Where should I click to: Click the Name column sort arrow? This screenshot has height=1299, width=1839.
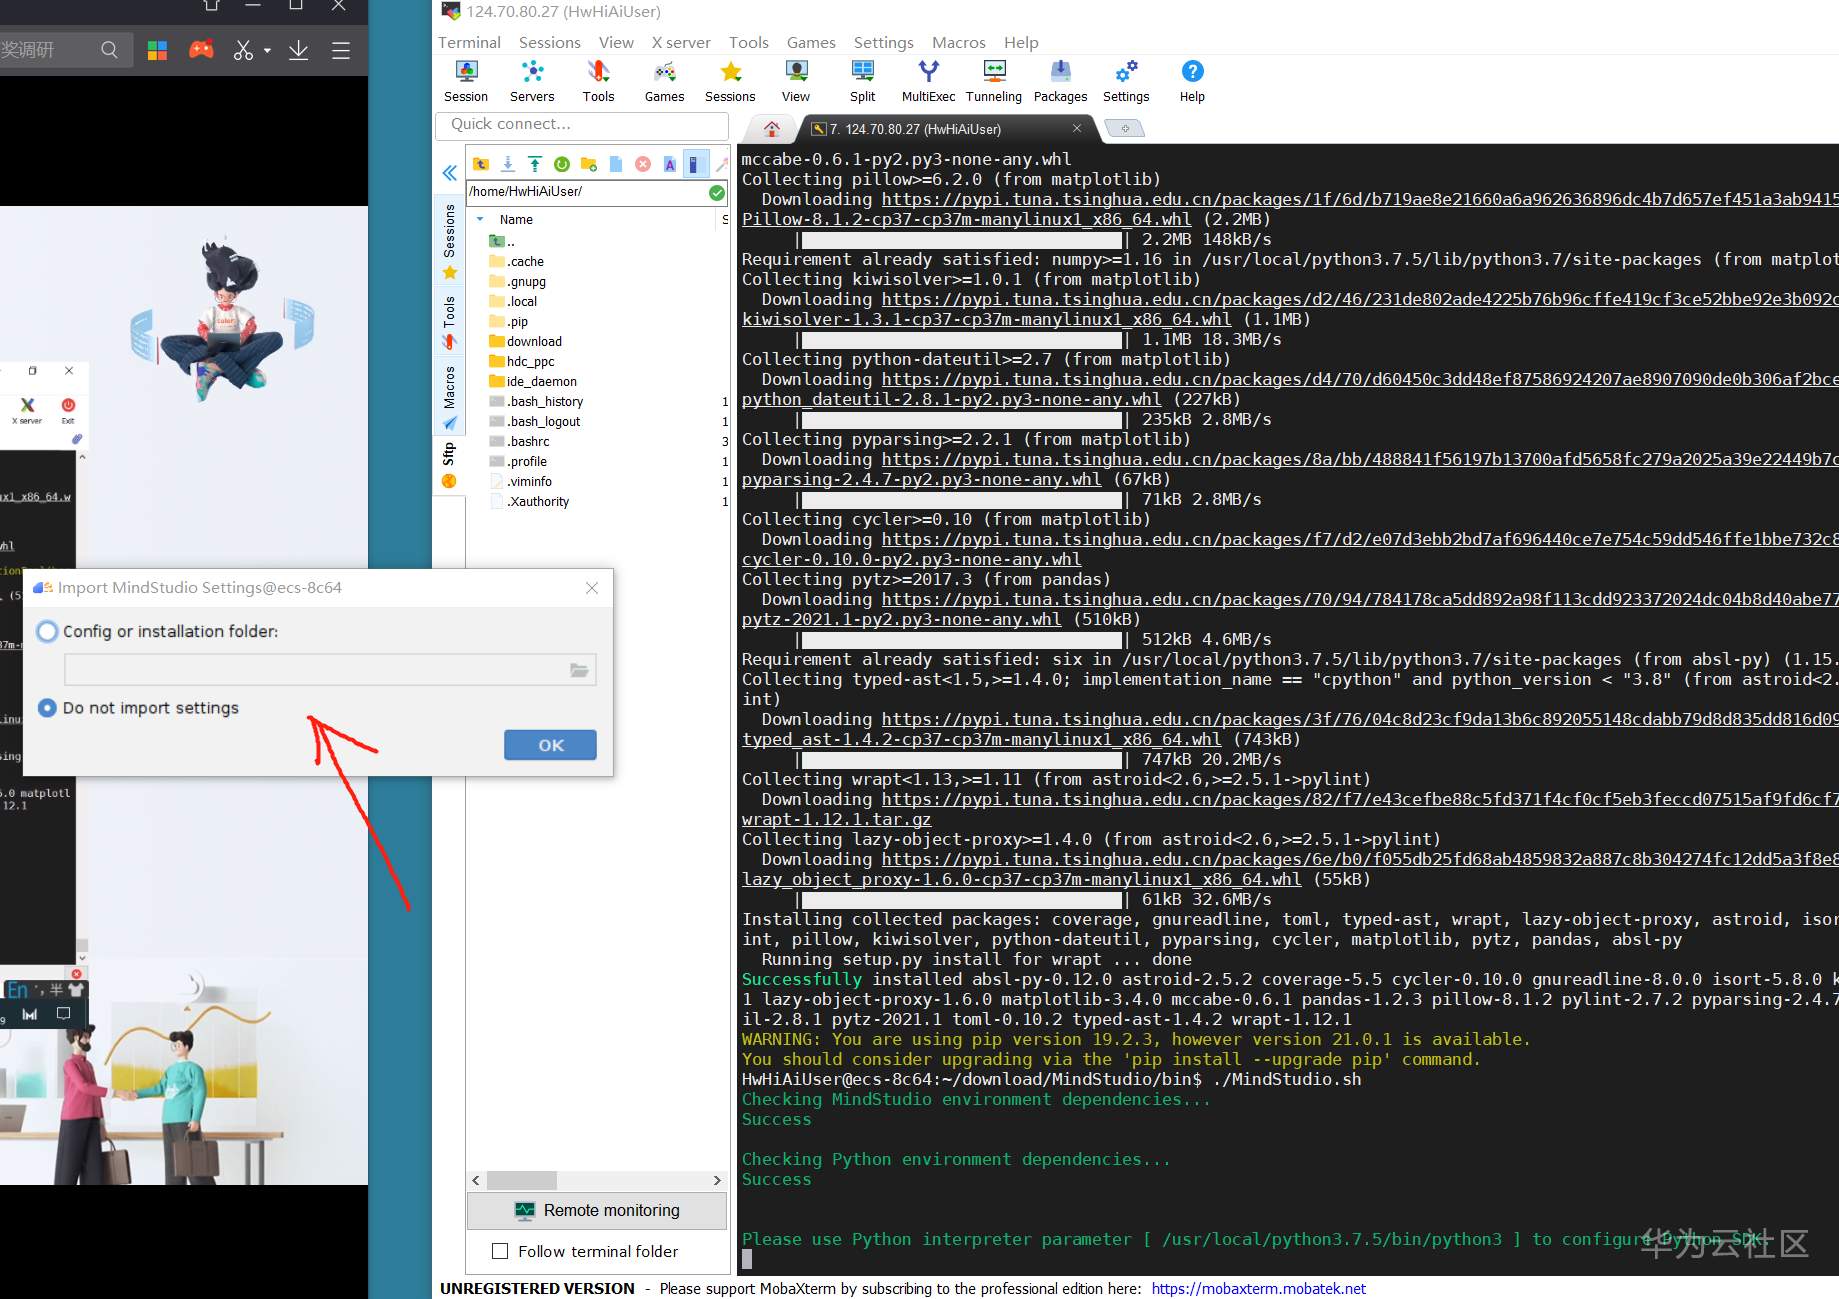pyautogui.click(x=480, y=220)
